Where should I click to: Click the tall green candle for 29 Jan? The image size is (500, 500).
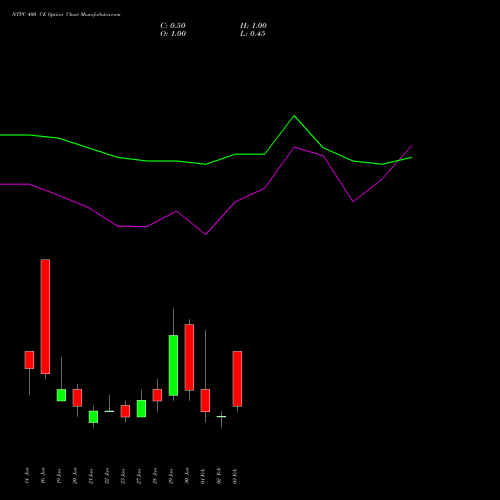(x=173, y=365)
